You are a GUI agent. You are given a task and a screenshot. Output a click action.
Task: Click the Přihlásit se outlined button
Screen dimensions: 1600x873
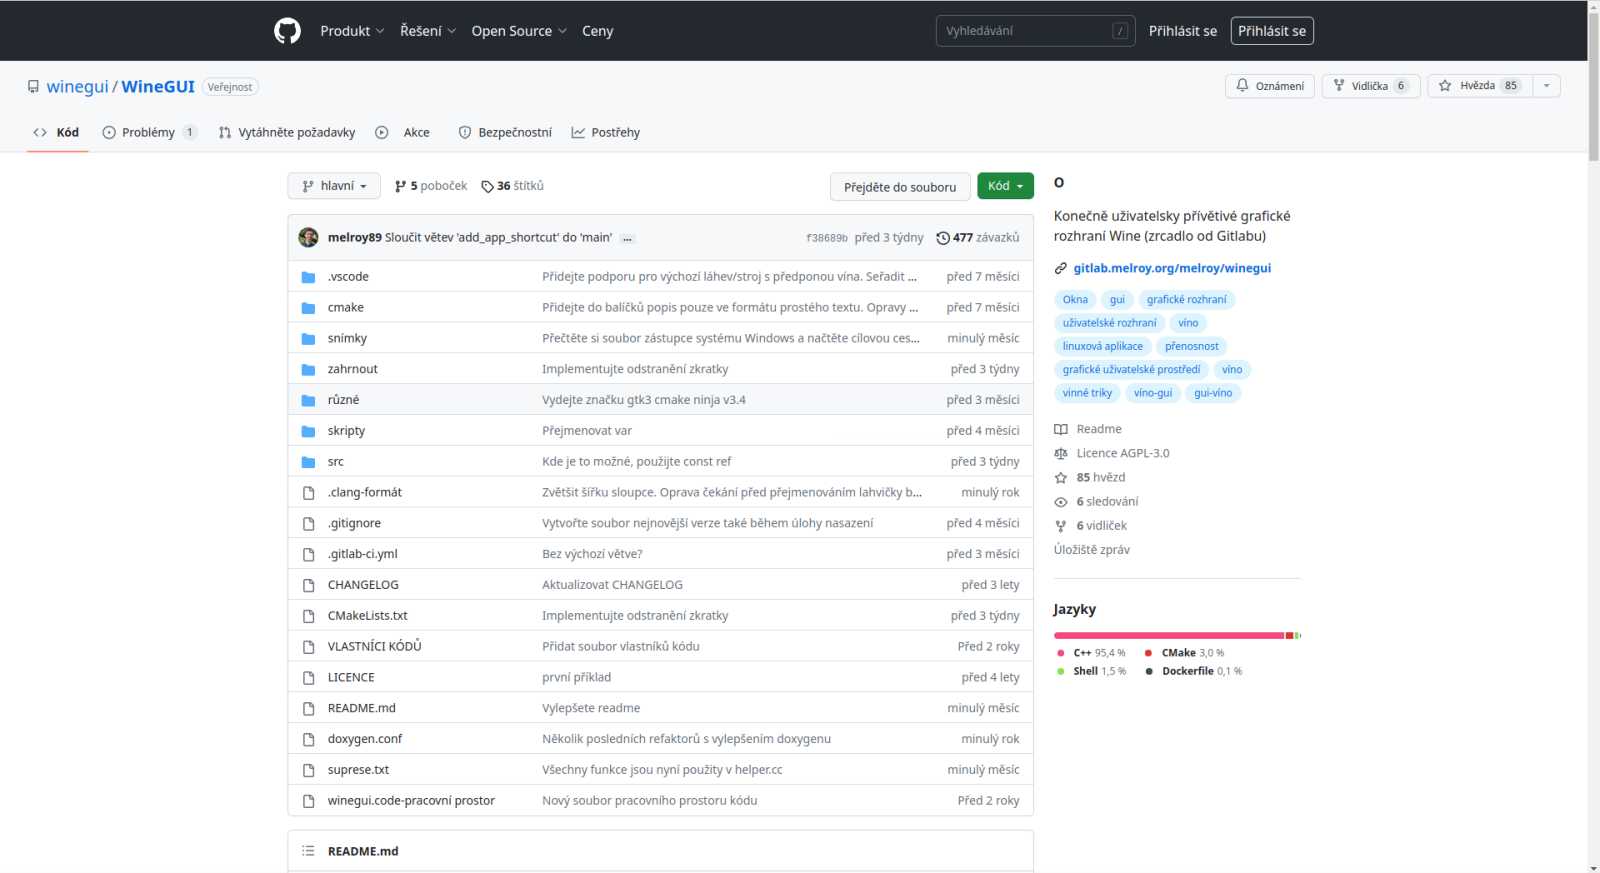1272,31
